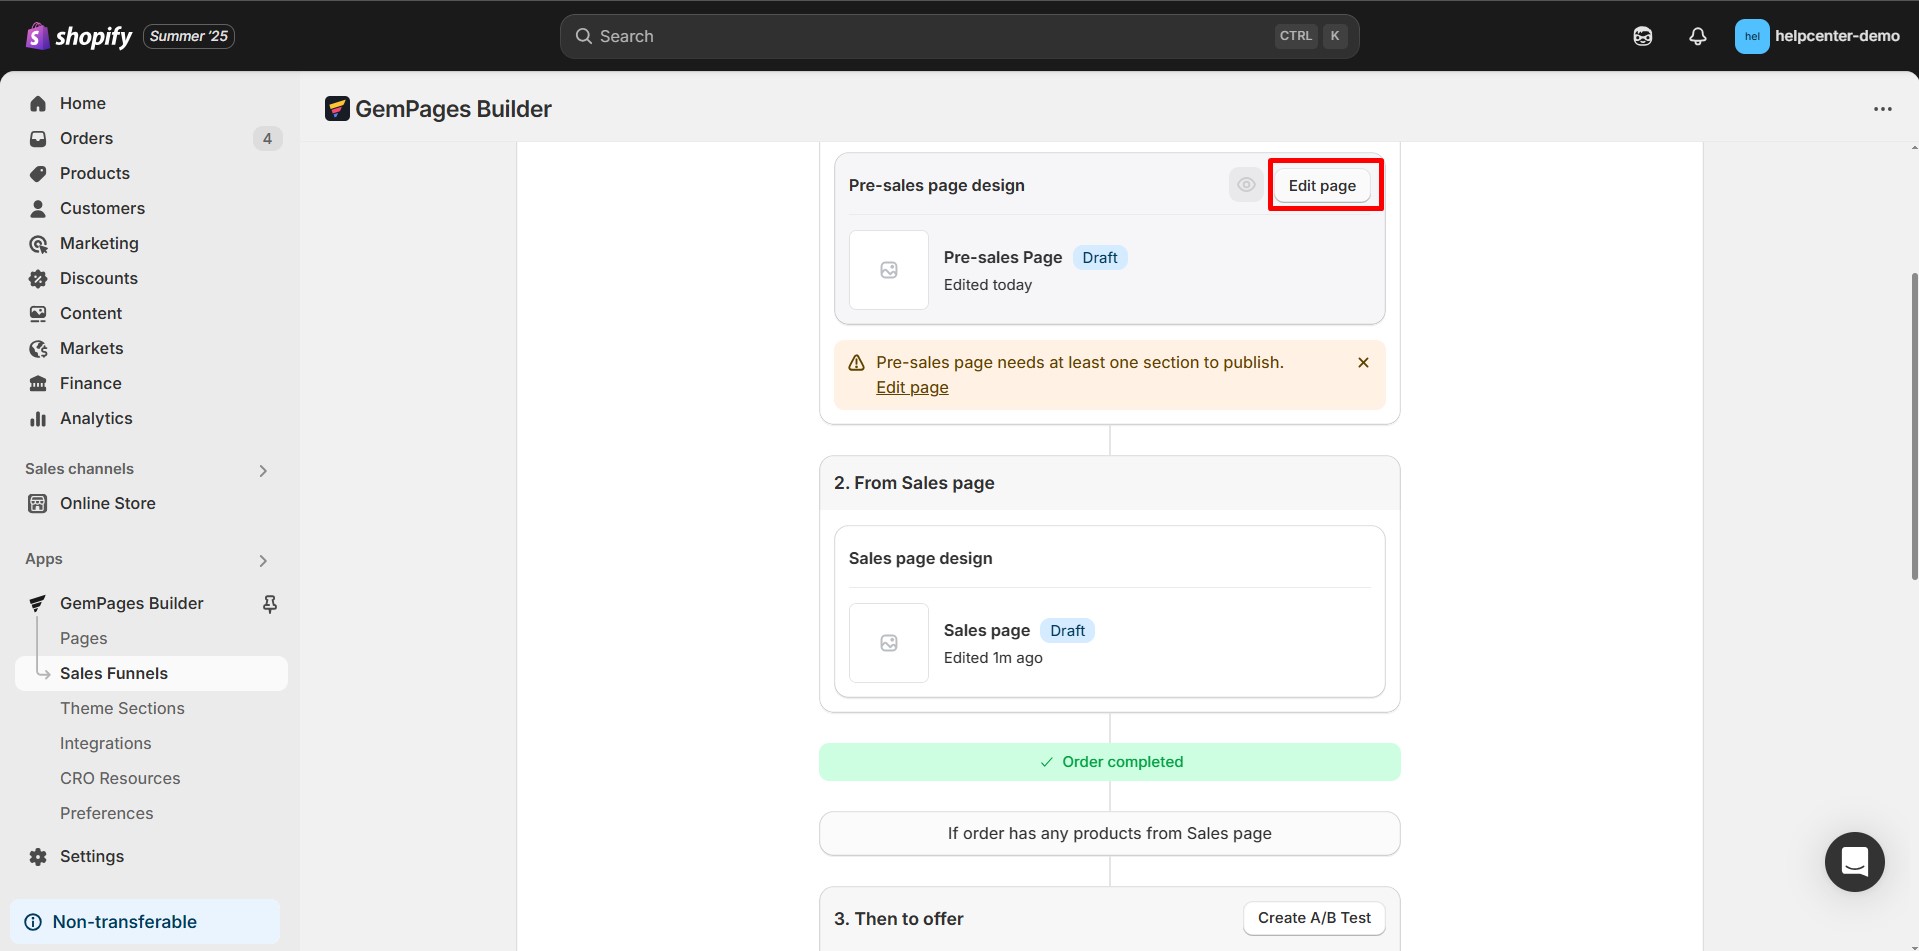Expand the Sales channels section
The image size is (1919, 951).
coord(263,470)
